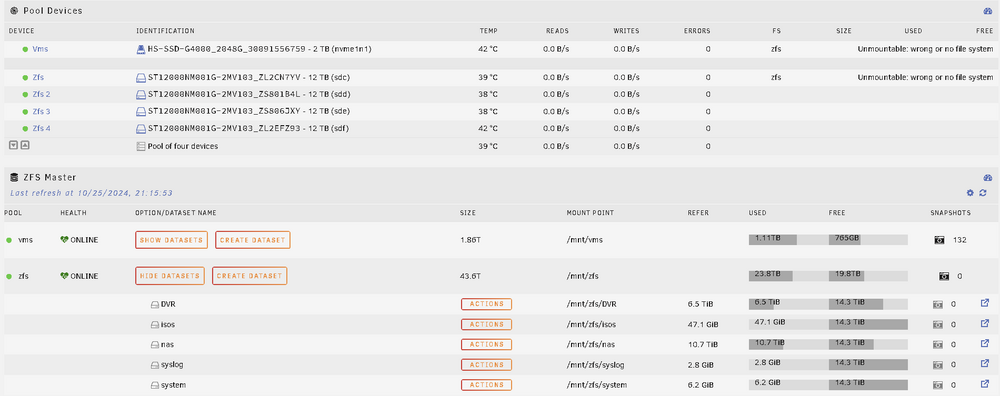Click the vms pool 1.11TB used bar
This screenshot has height=396, width=1000.
[x=788, y=240]
